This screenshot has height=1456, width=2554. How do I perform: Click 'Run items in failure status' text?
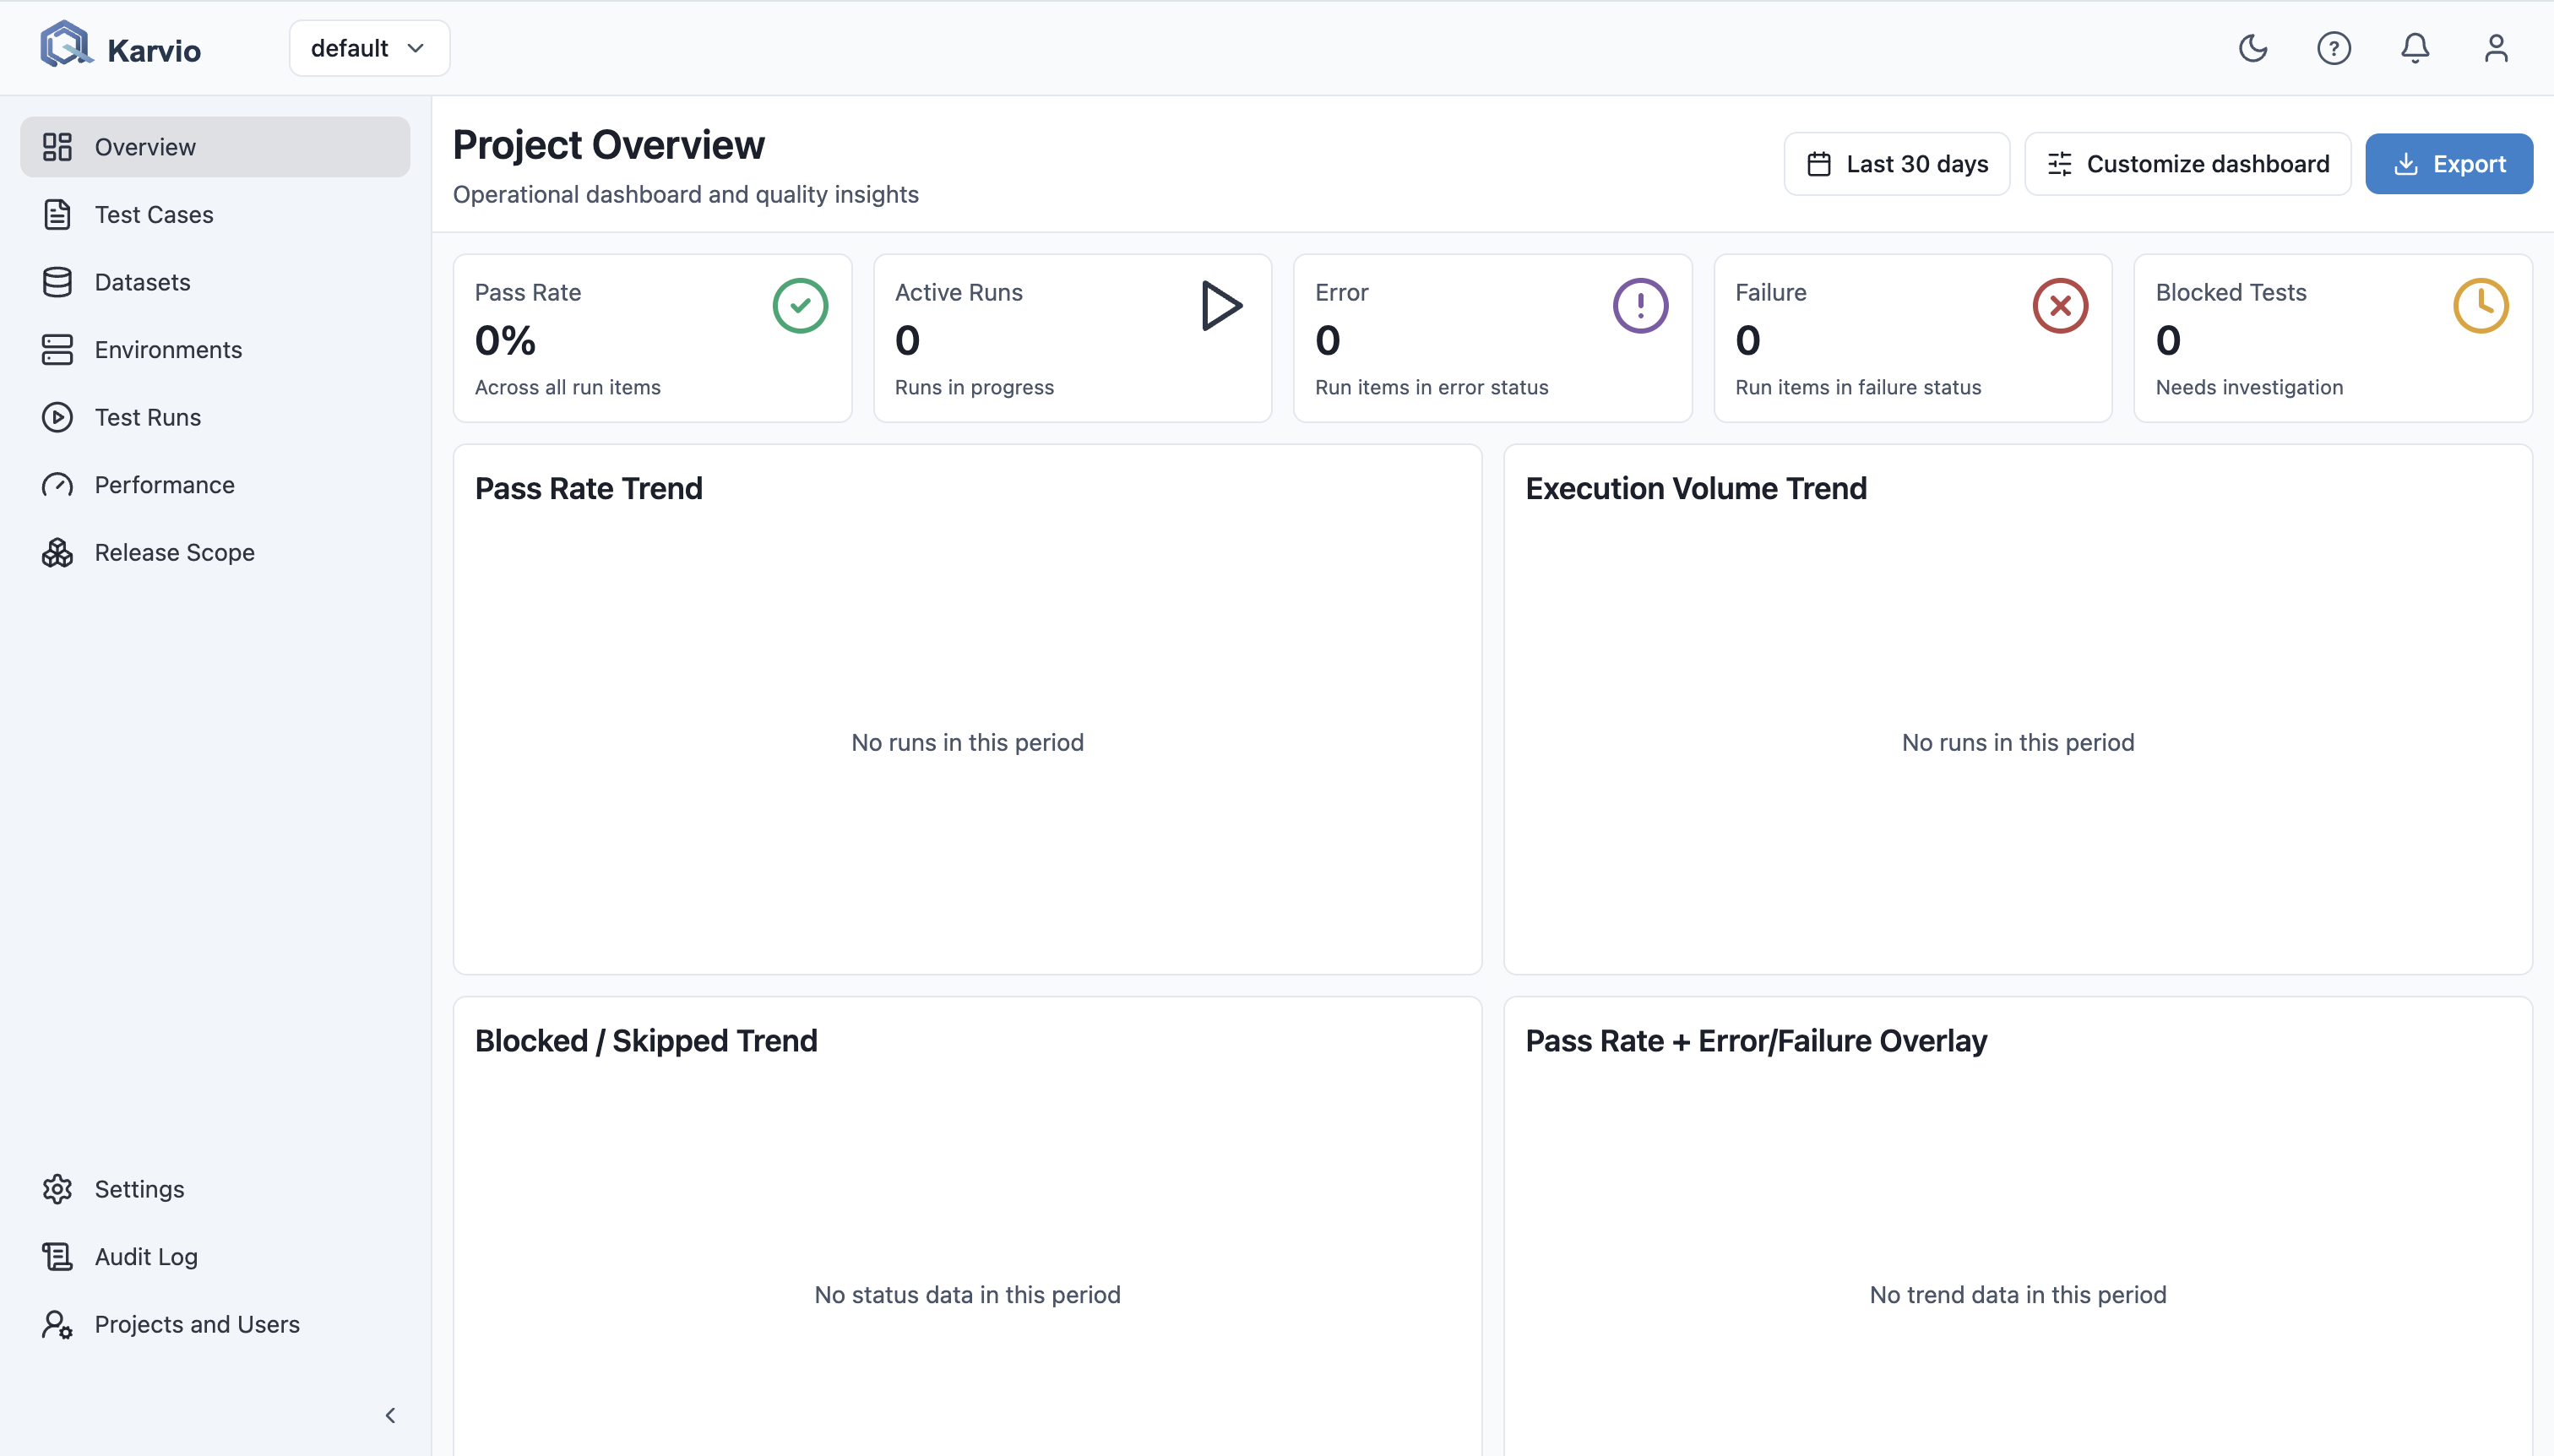pyautogui.click(x=1857, y=387)
